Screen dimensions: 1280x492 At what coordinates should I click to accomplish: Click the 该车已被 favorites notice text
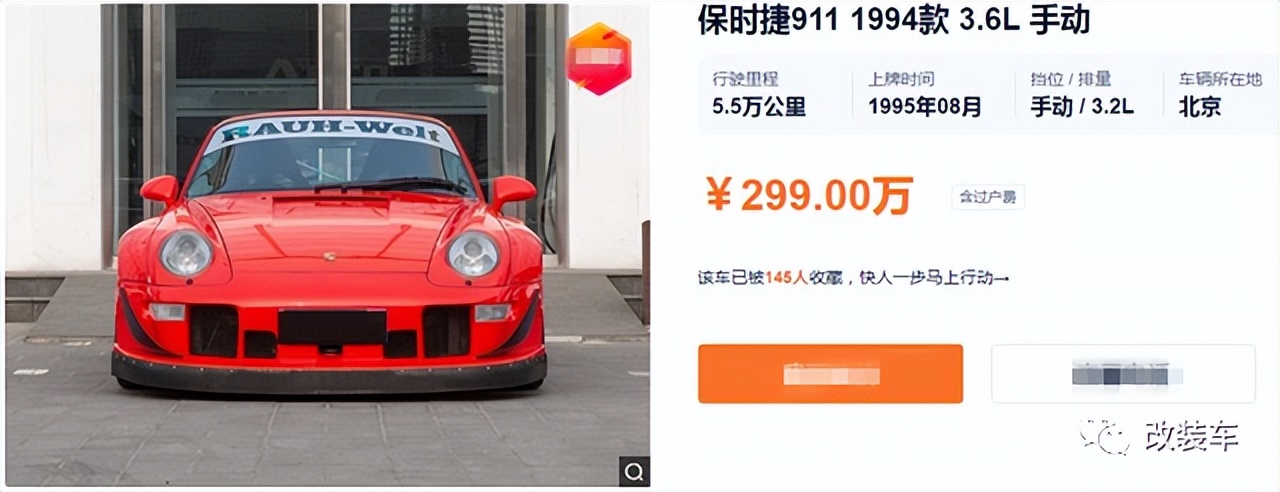(731, 278)
